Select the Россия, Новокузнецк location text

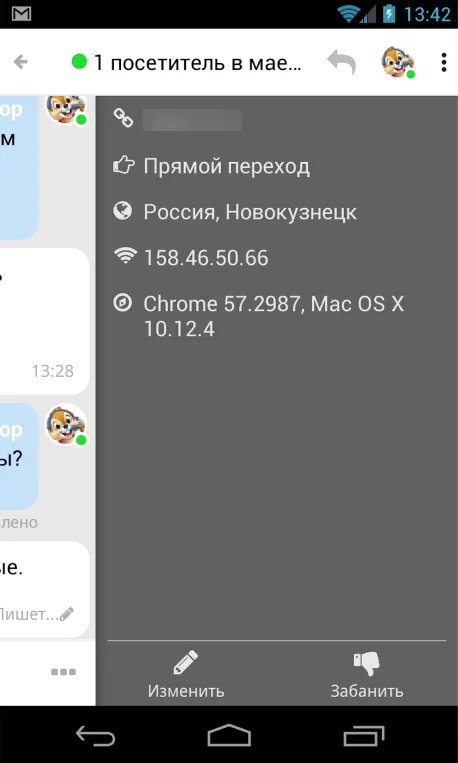tap(250, 213)
